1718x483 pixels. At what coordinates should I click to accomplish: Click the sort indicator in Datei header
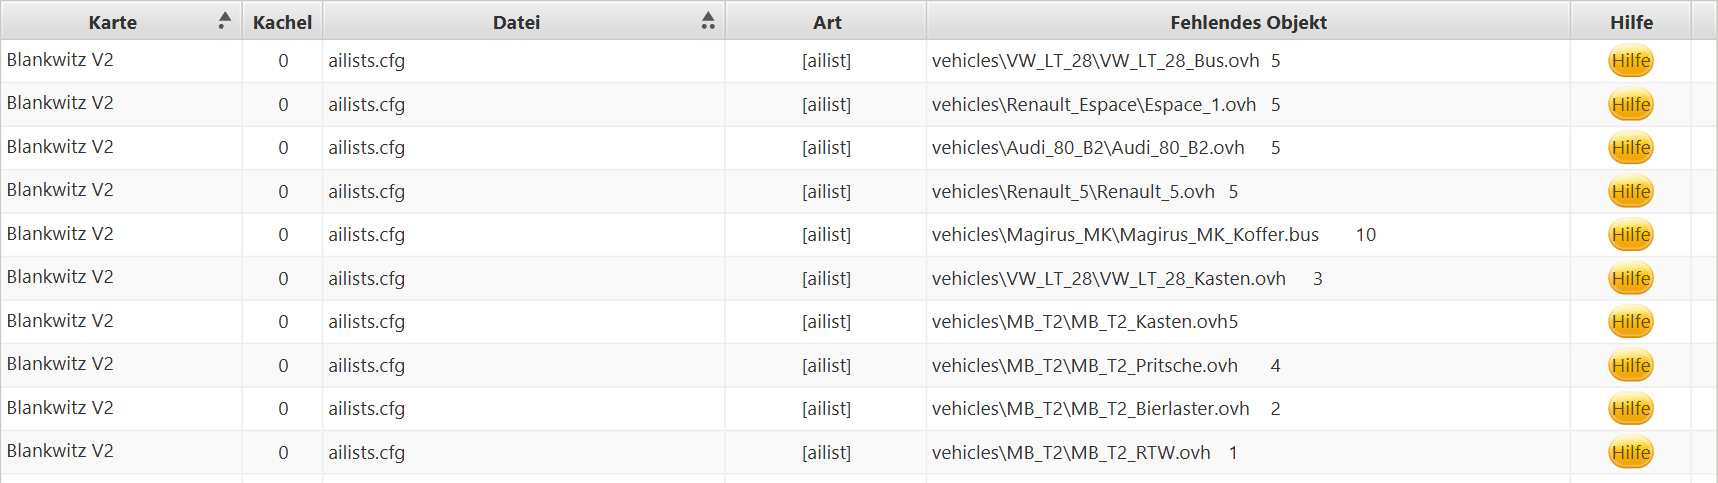708,20
